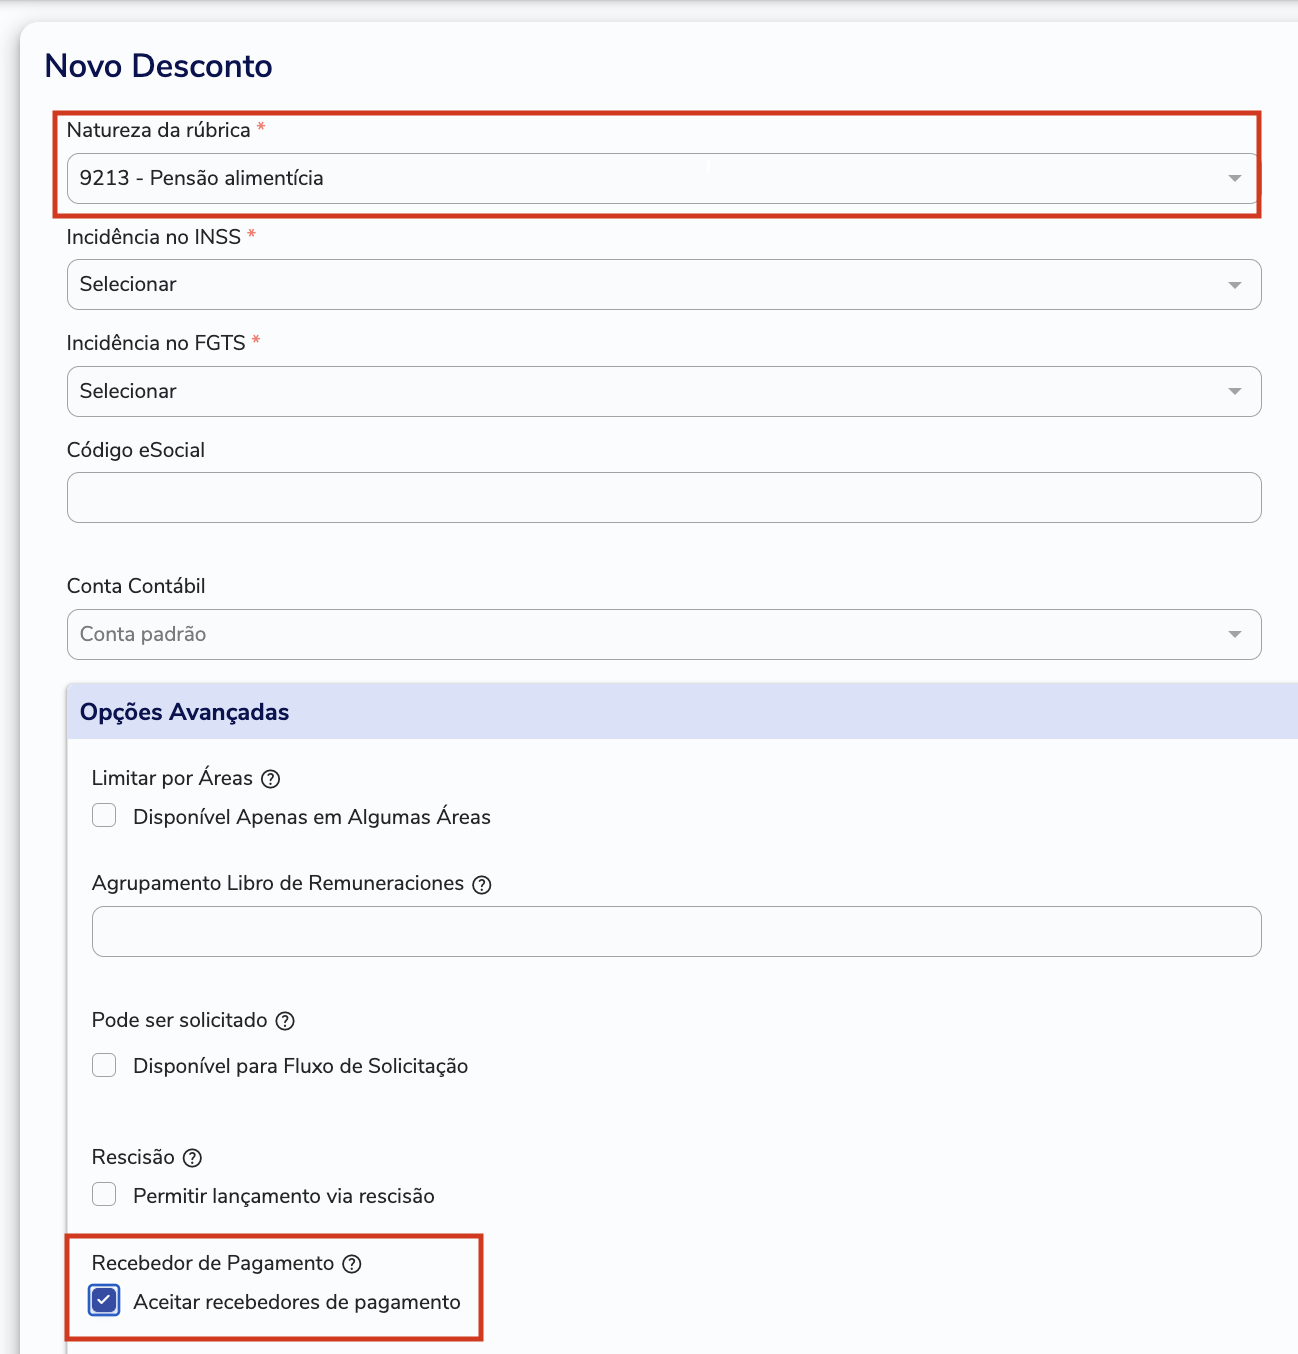Open help icon next to Limitar por Áreas
Image resolution: width=1298 pixels, height=1354 pixels.
[x=270, y=779]
